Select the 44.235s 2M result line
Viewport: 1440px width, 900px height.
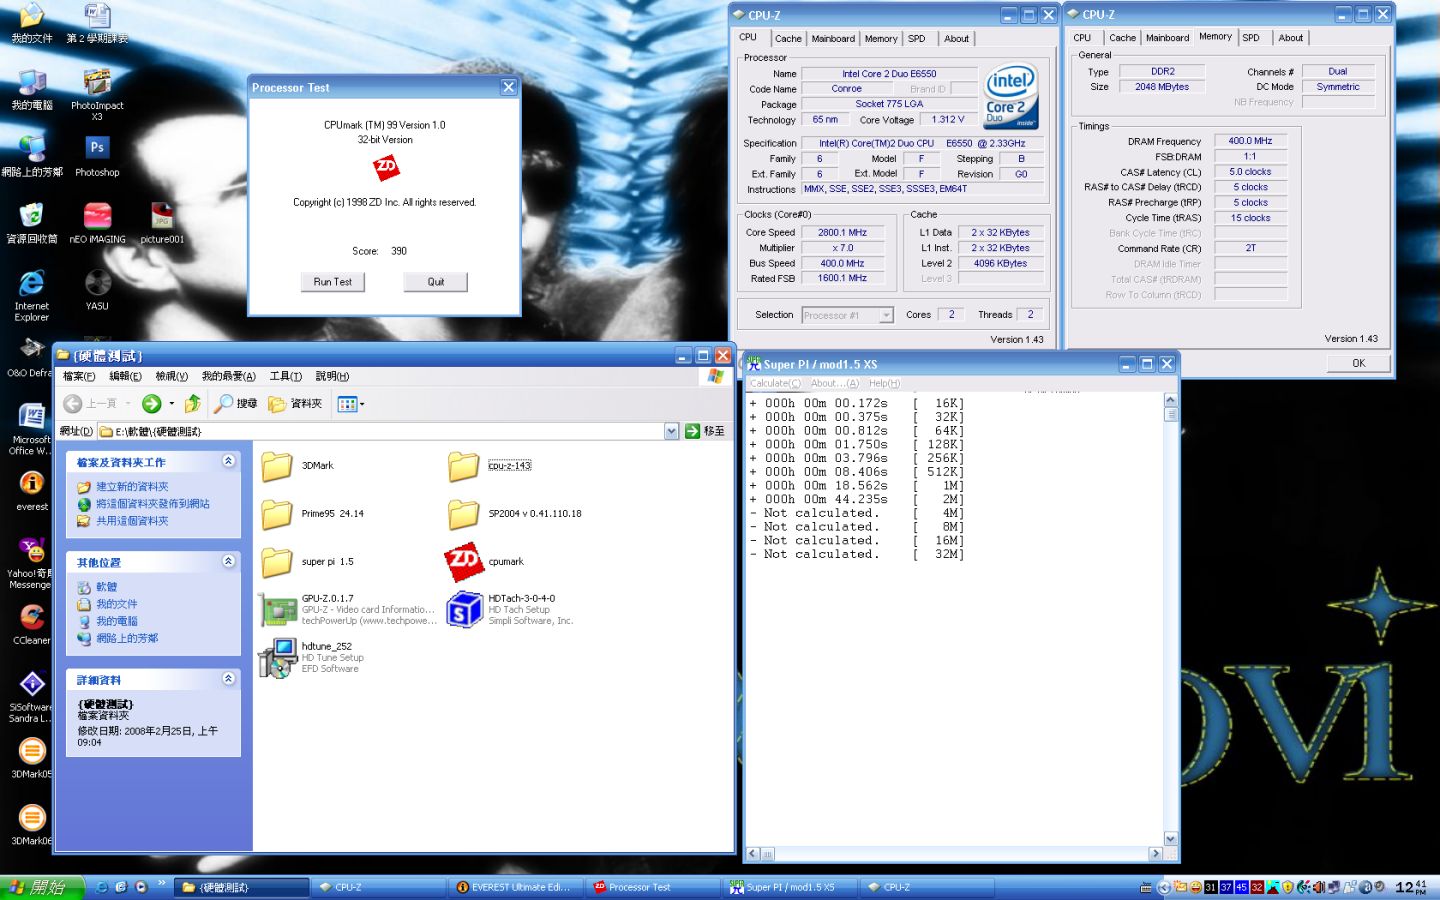click(856, 499)
